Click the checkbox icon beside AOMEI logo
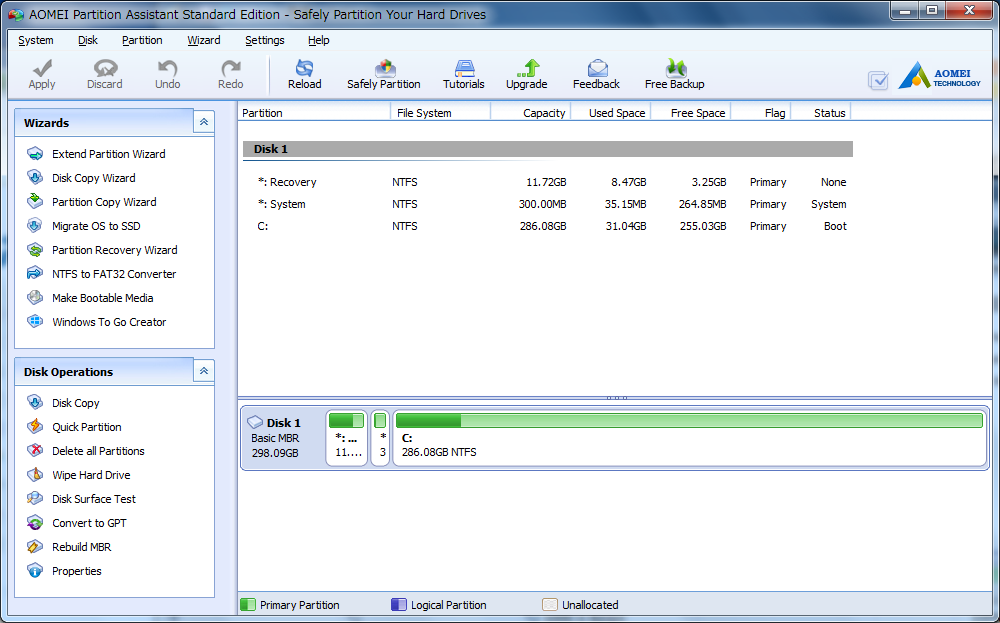 (x=878, y=80)
